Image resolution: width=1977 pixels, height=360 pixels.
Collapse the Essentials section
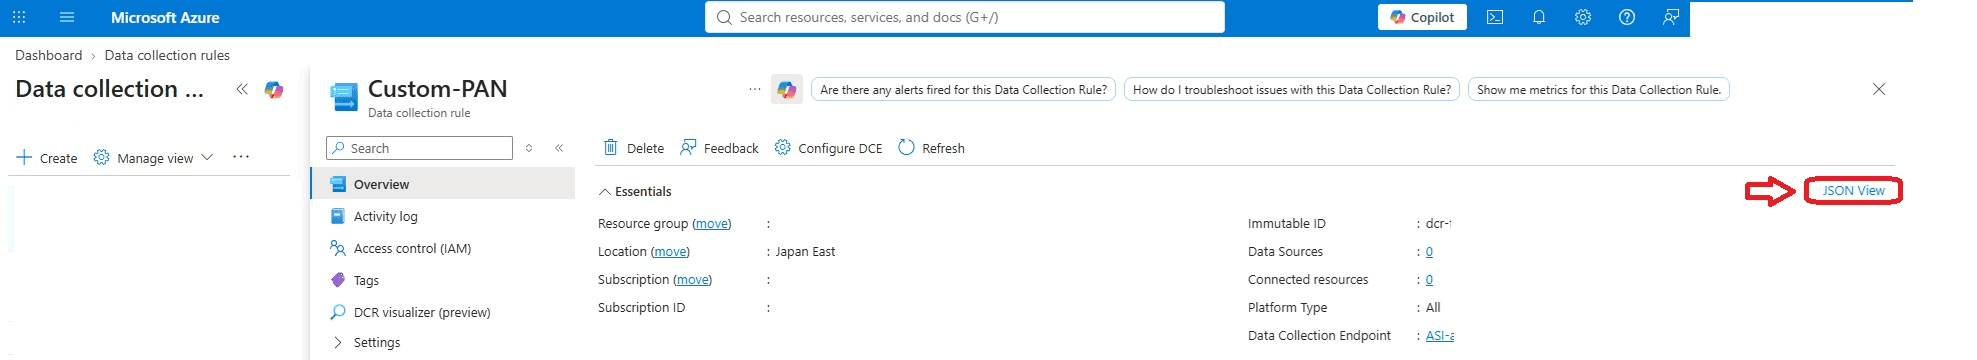tap(635, 191)
